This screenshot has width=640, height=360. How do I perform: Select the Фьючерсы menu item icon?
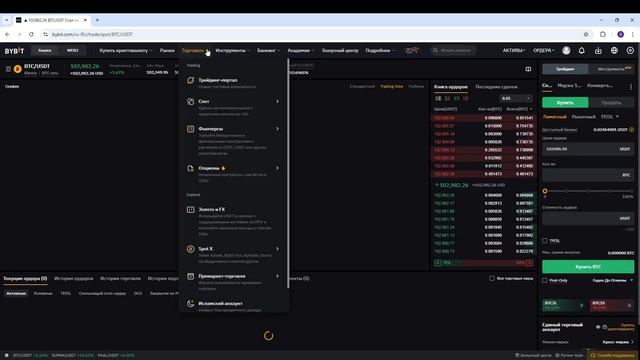pyautogui.click(x=191, y=129)
